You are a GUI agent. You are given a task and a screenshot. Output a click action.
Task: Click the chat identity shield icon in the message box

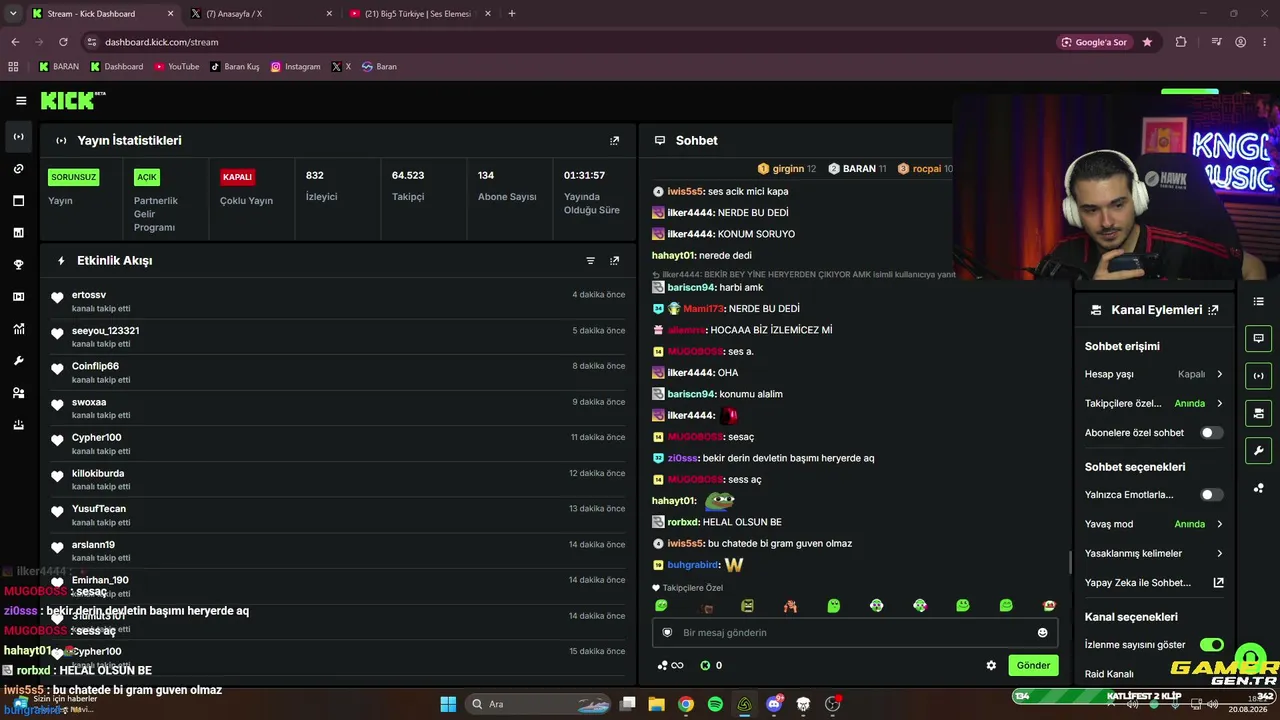click(x=668, y=633)
